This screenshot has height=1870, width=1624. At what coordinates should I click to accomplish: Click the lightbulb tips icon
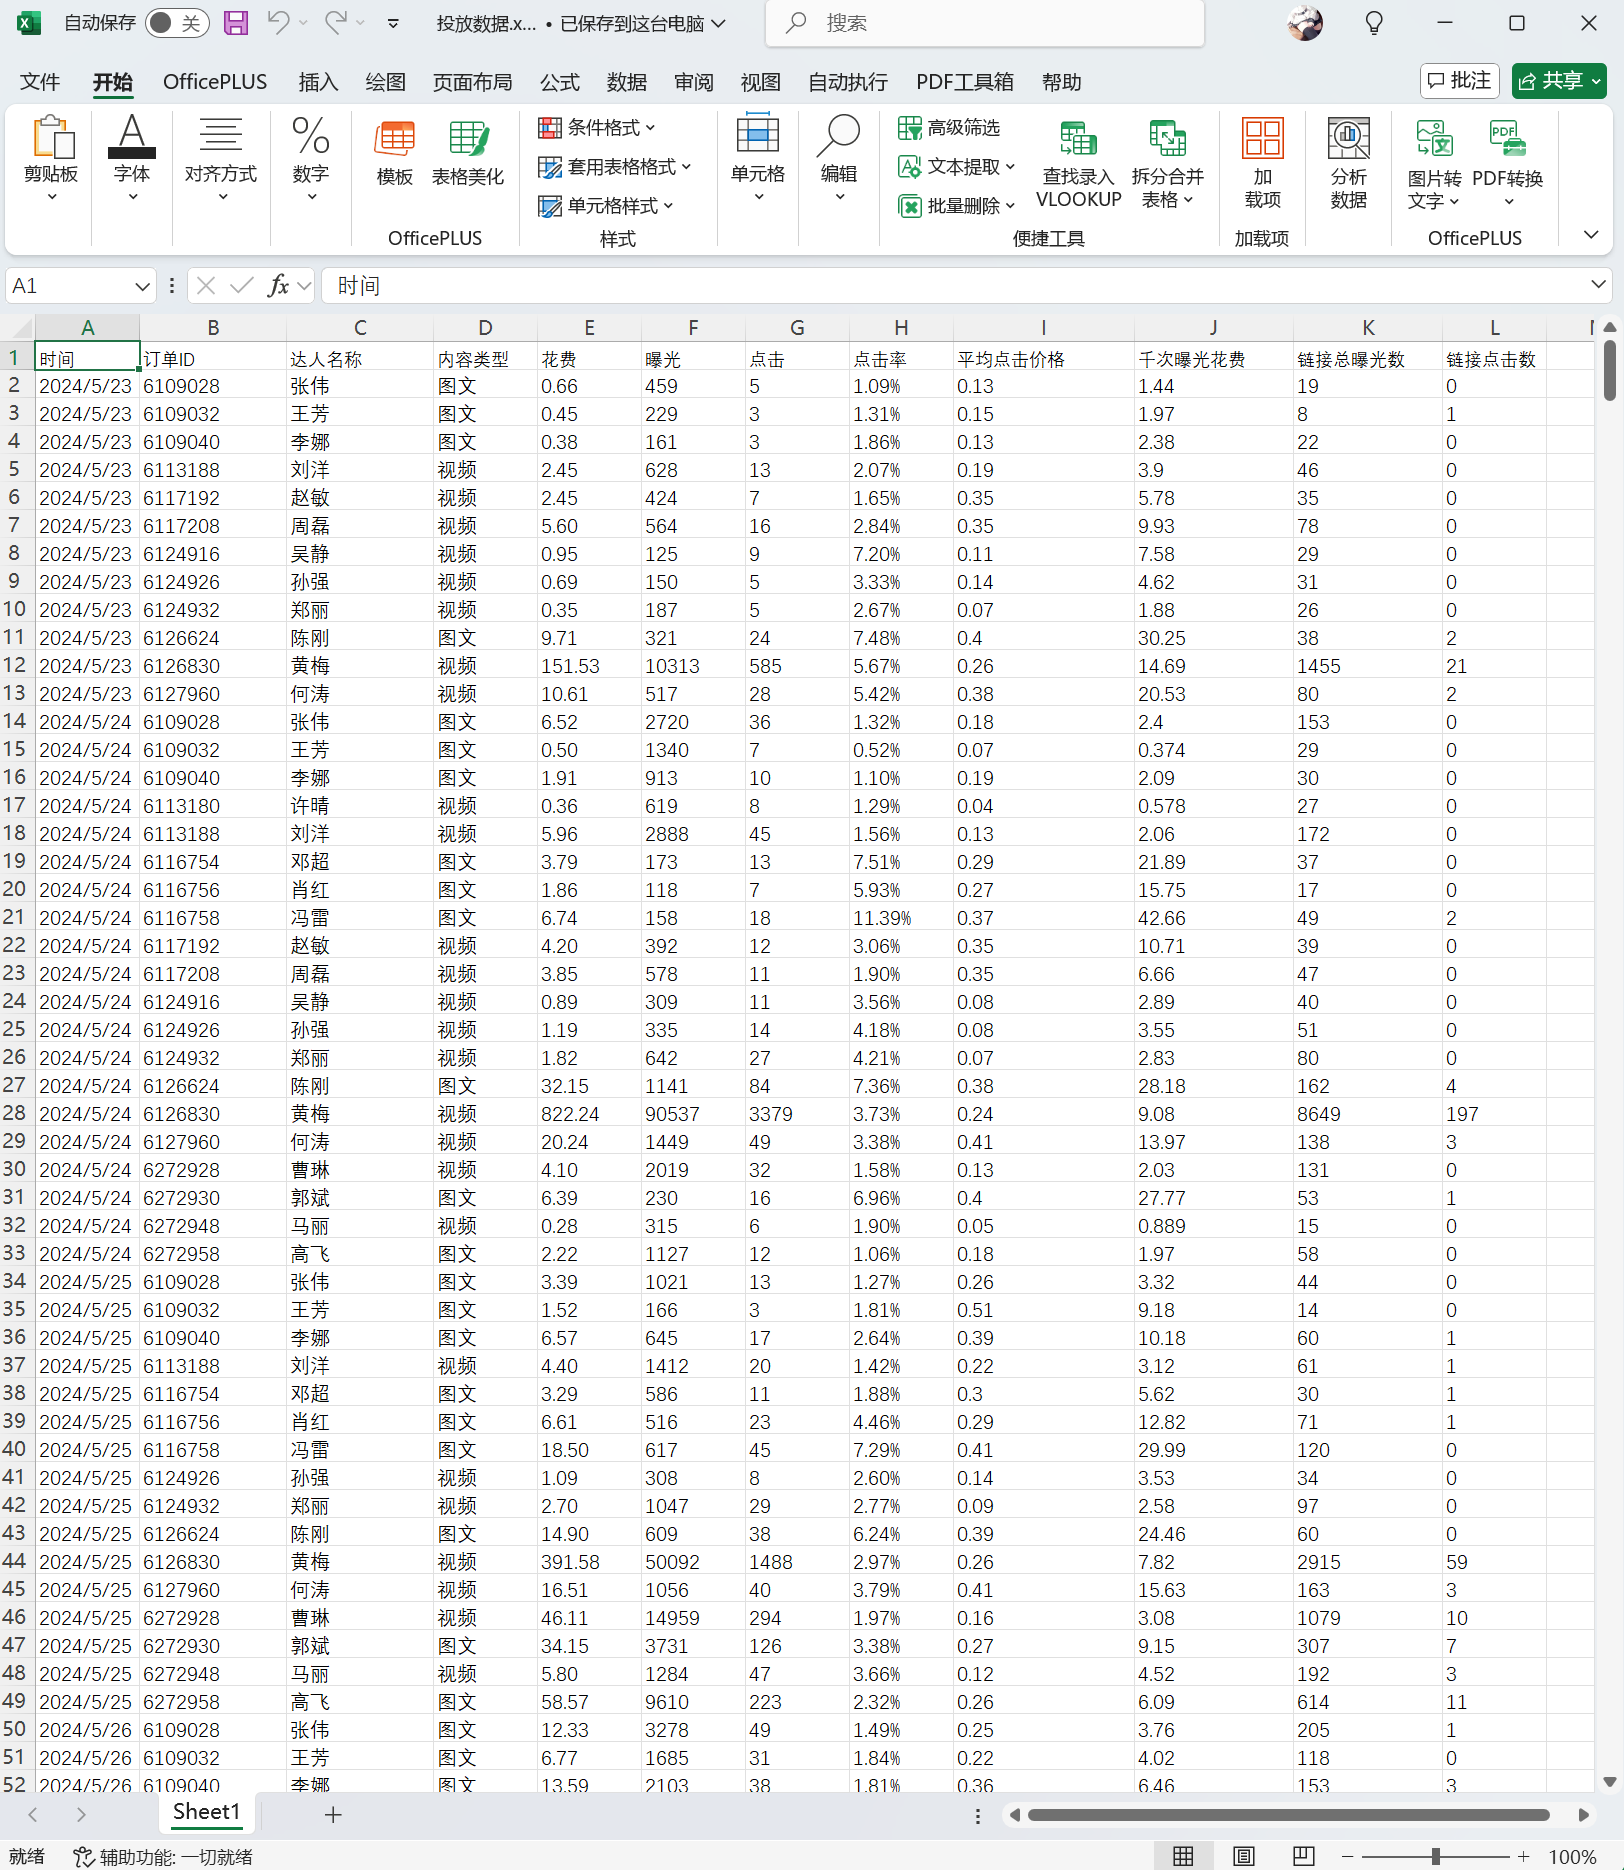click(x=1374, y=23)
